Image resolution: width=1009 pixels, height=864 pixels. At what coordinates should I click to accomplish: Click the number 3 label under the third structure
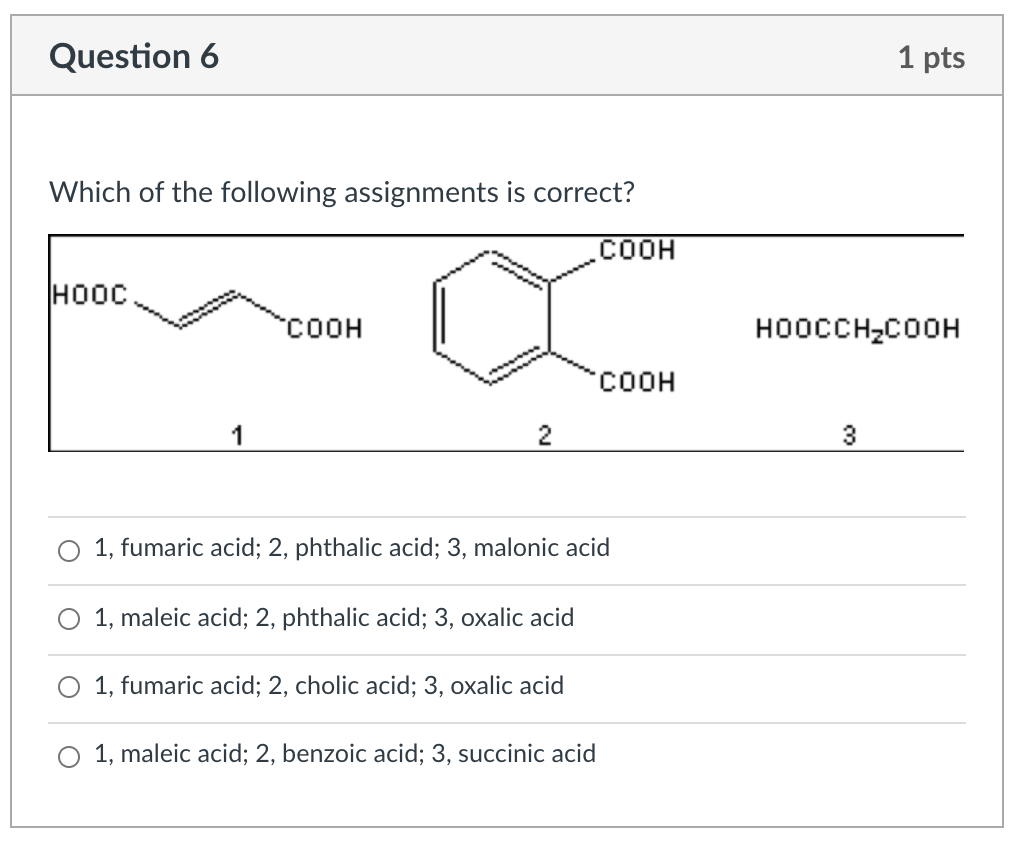click(x=849, y=436)
